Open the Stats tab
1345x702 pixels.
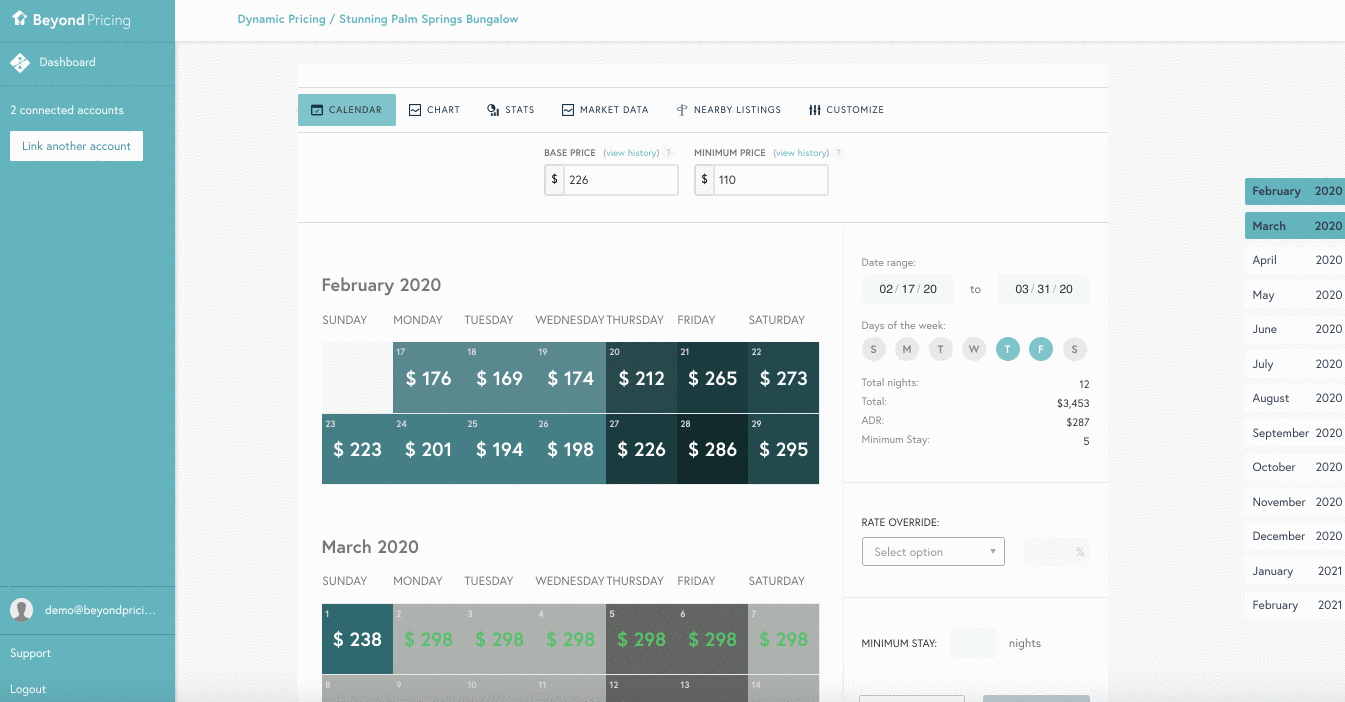[511, 110]
